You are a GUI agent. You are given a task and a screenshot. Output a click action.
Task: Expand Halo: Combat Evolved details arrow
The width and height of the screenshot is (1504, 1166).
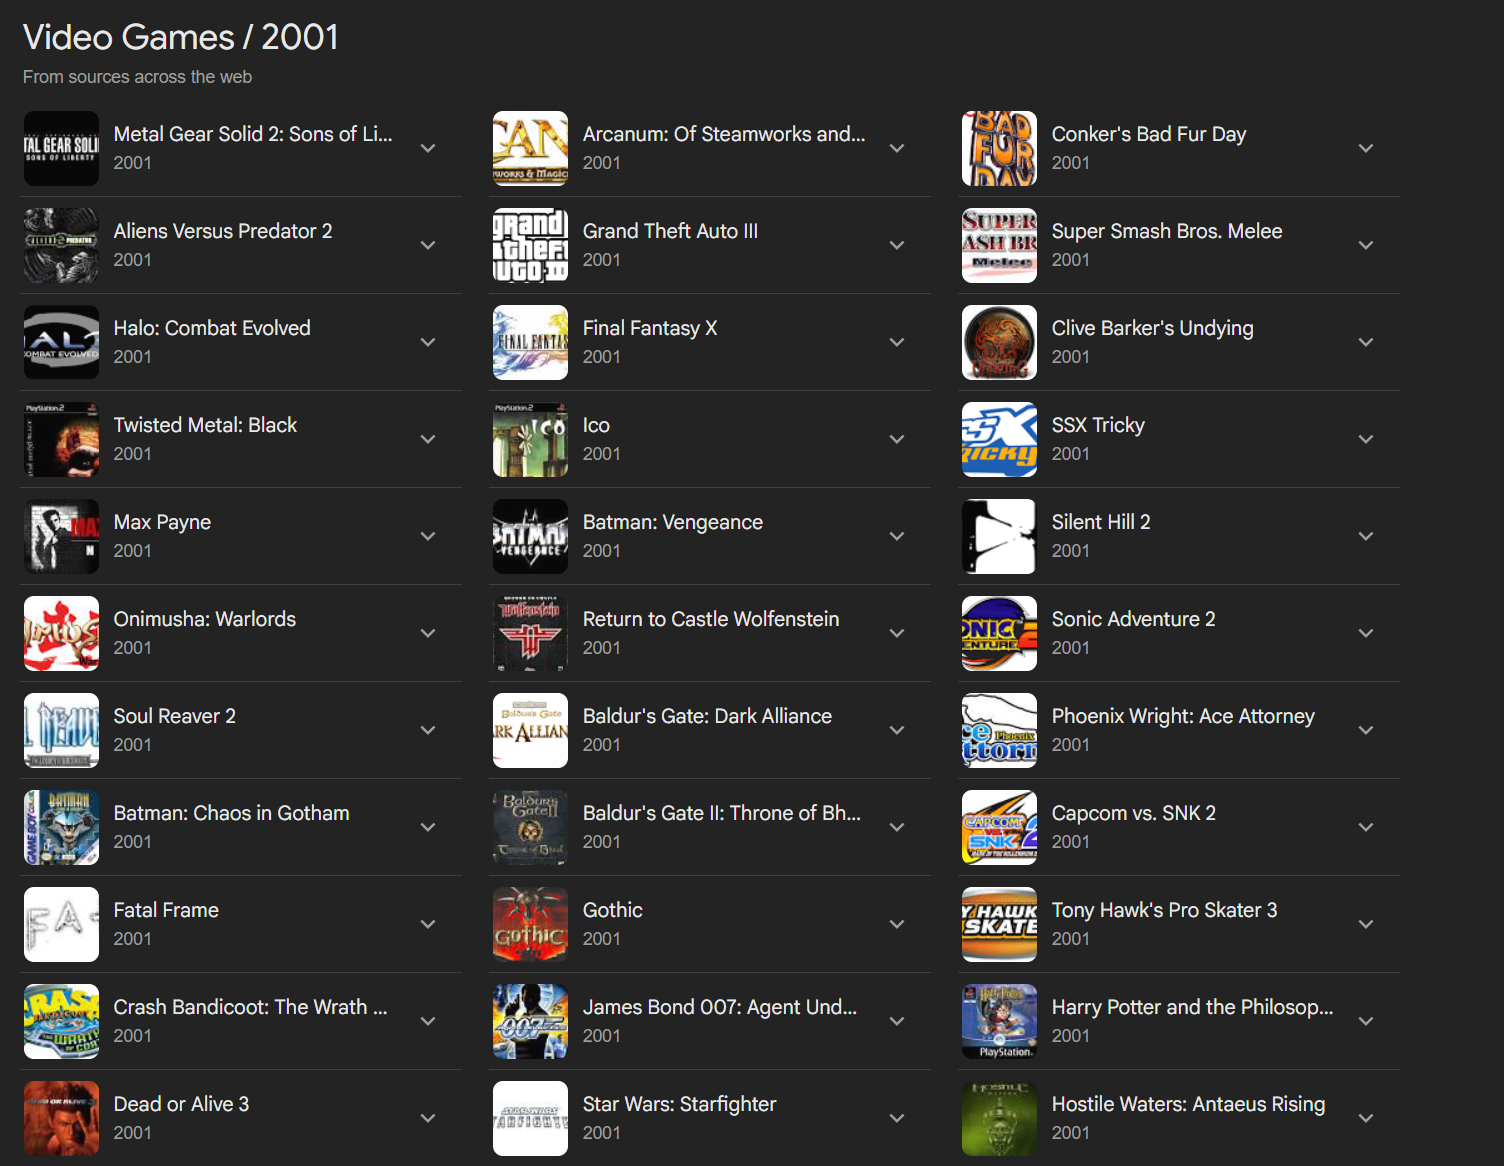click(x=428, y=342)
